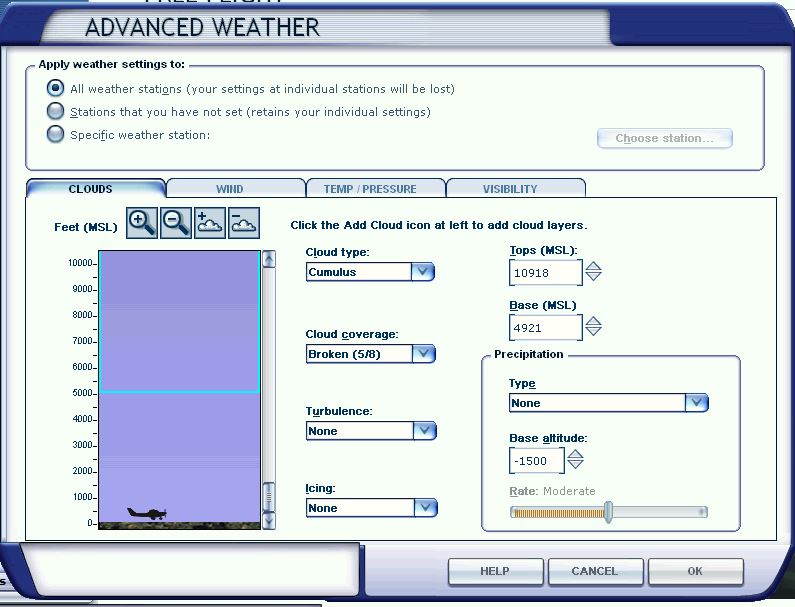
Task: Select 'All weather stations' radio button
Action: tap(55, 88)
